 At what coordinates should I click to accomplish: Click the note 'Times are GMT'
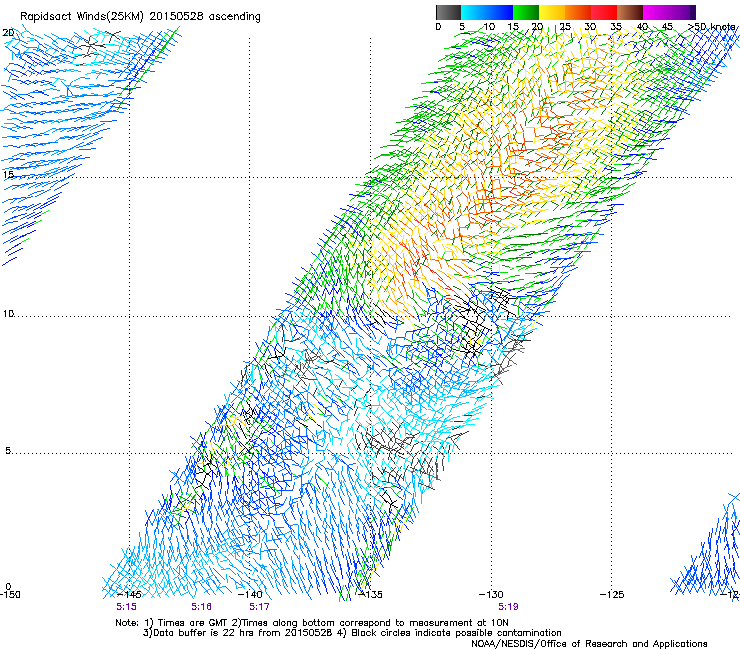tap(193, 623)
